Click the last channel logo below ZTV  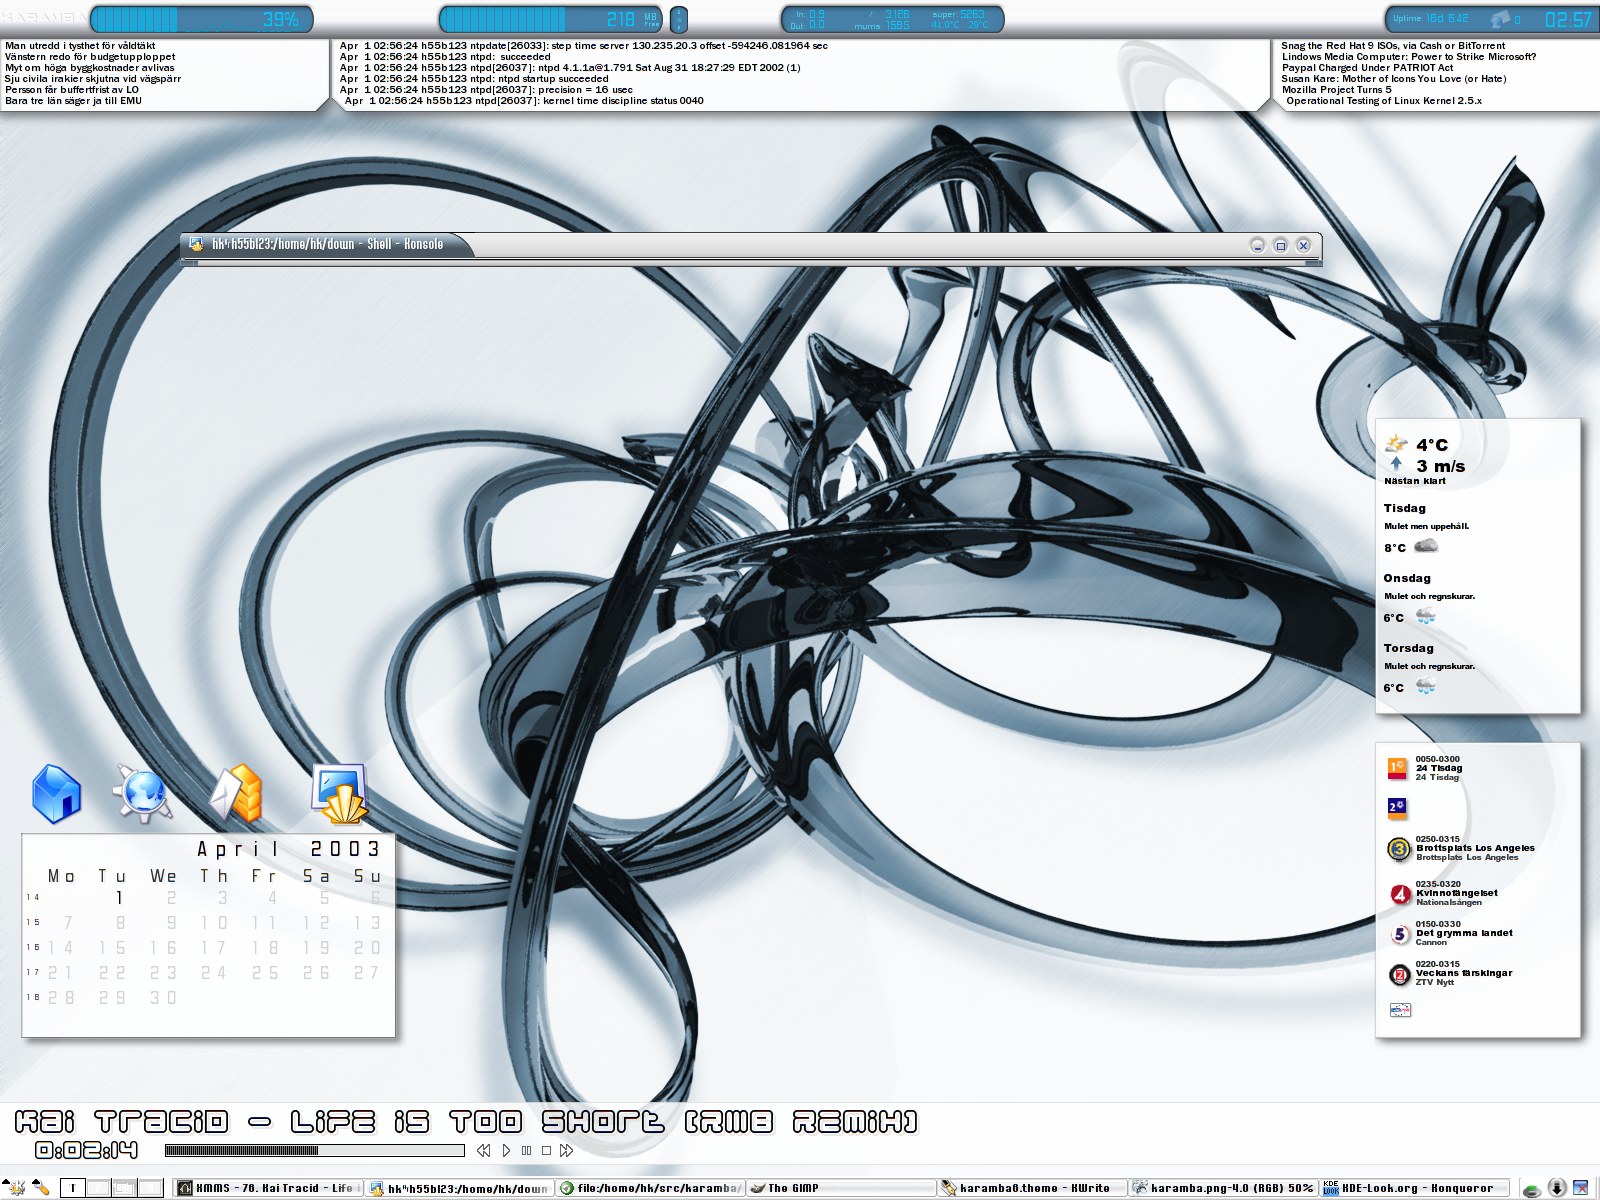1400,1010
